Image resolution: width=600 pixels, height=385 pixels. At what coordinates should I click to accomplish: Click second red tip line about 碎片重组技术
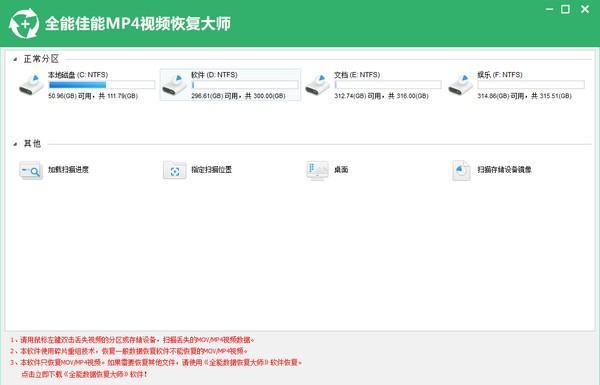(x=129, y=351)
